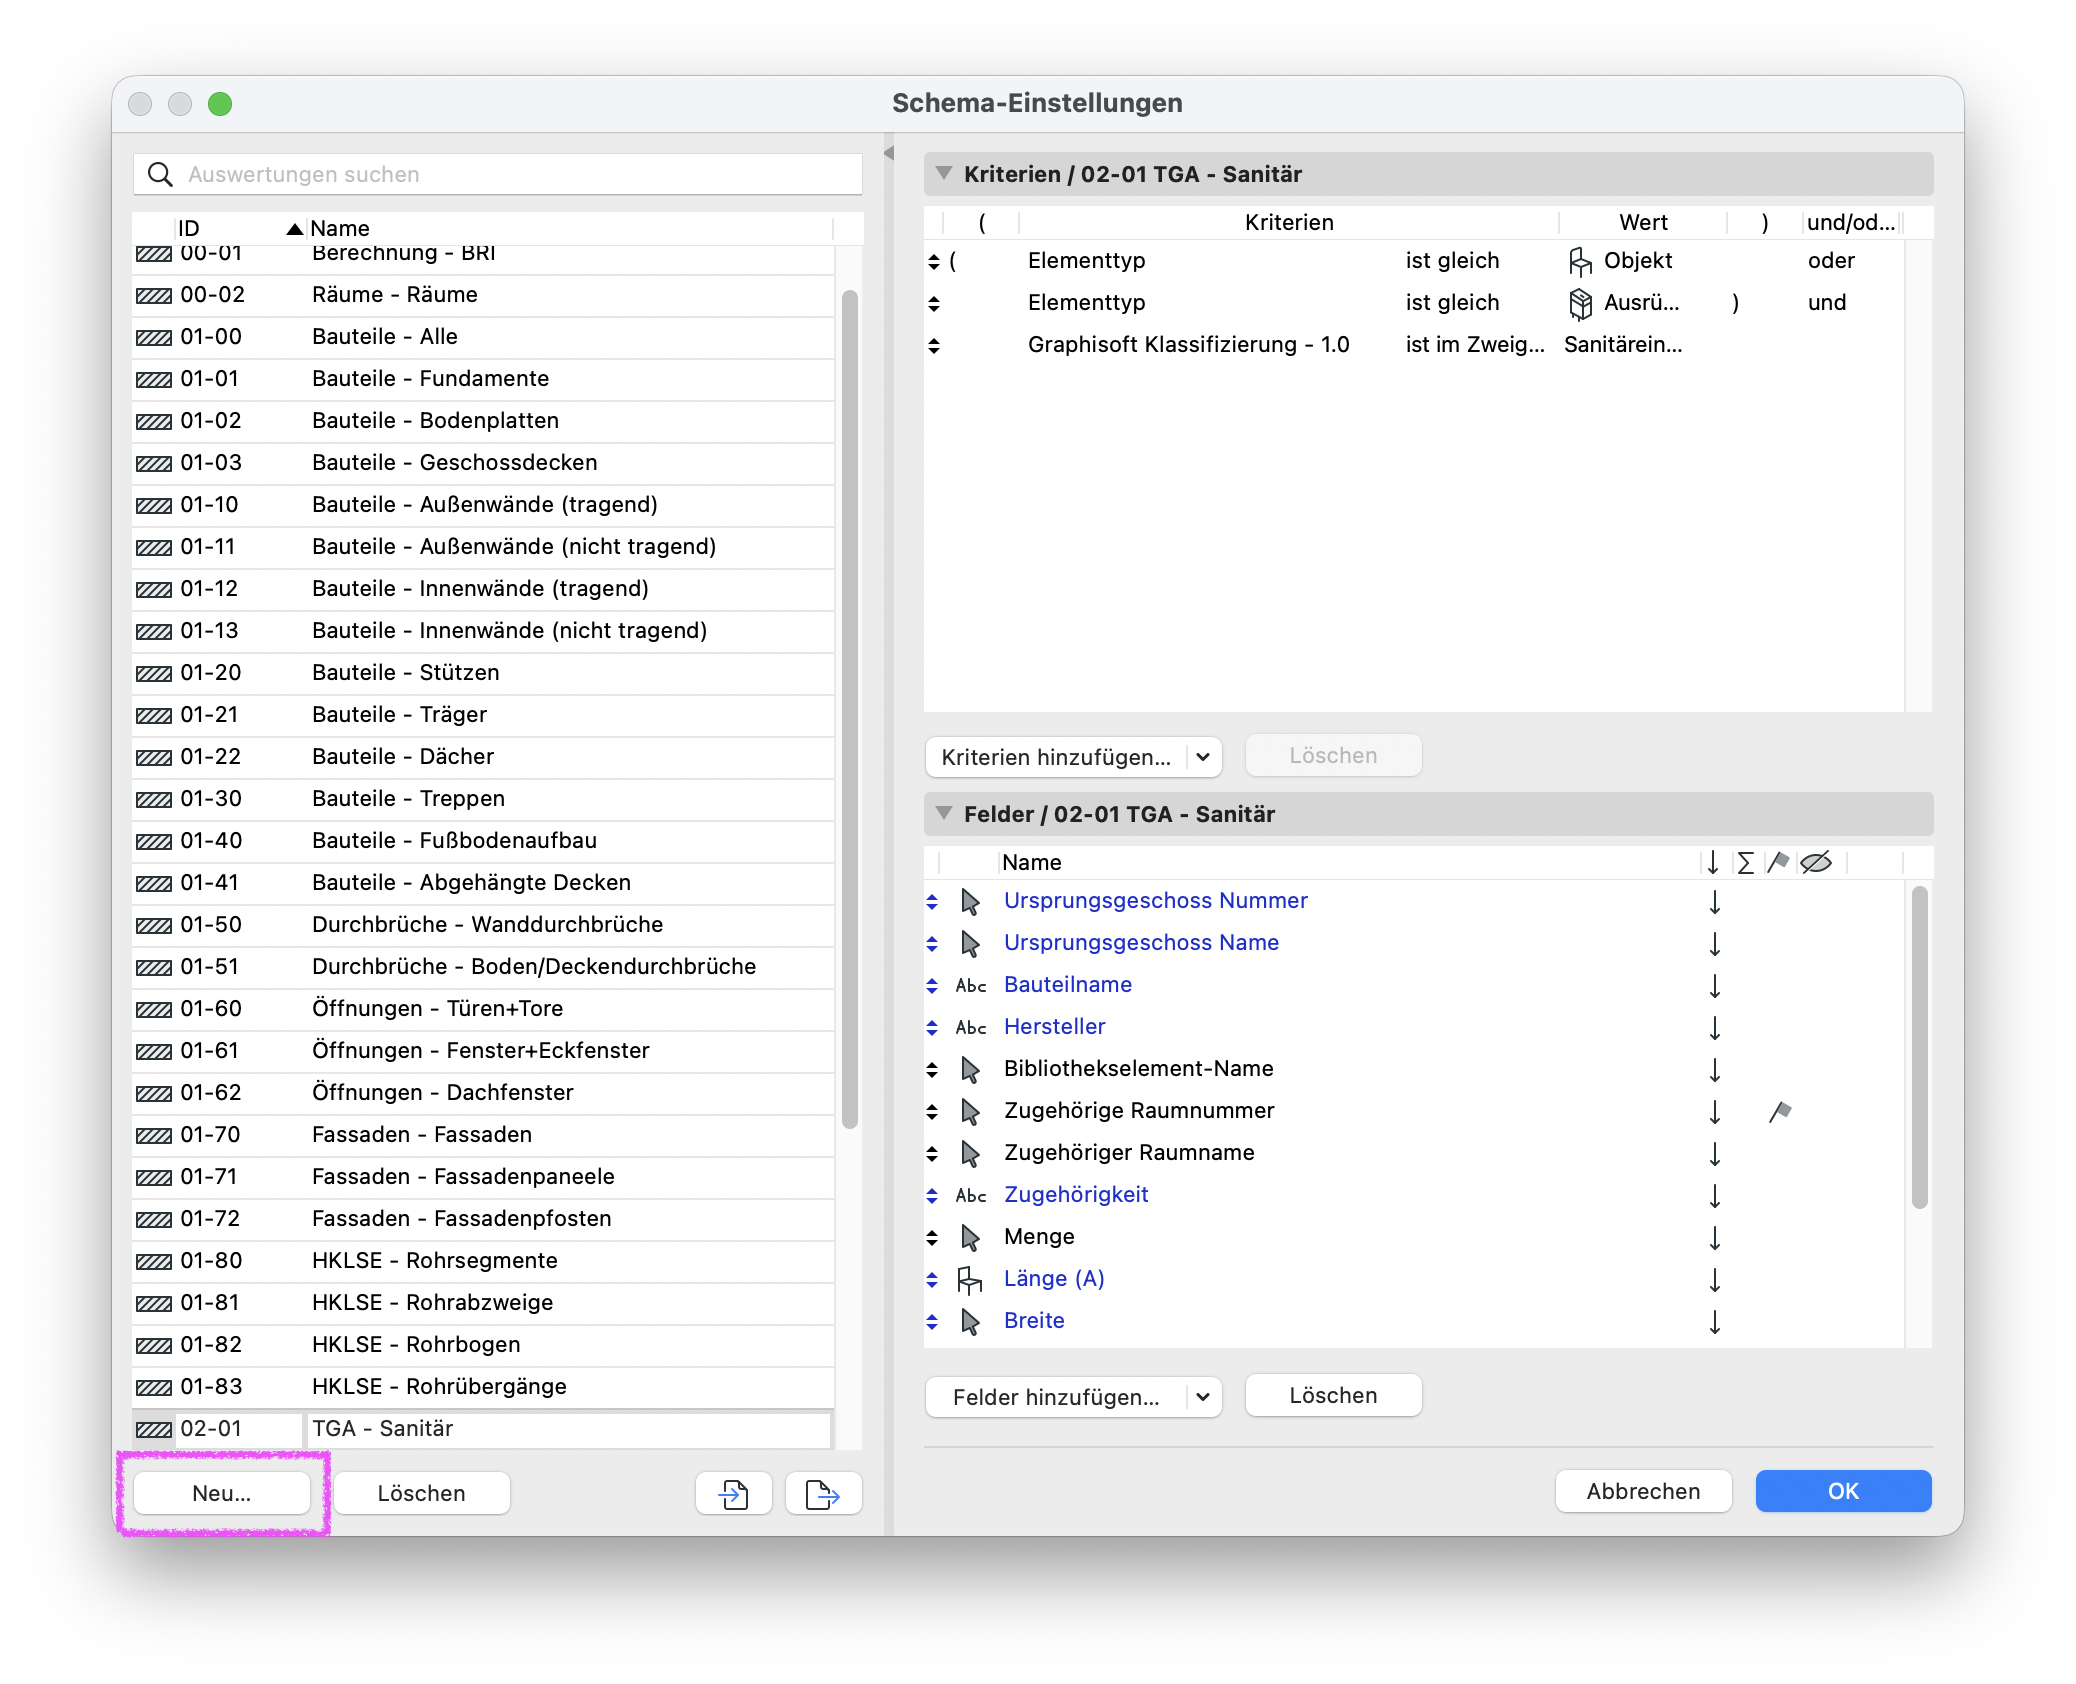Toggle sort order arrow for Bibliothekselement-Name

tap(1714, 1069)
